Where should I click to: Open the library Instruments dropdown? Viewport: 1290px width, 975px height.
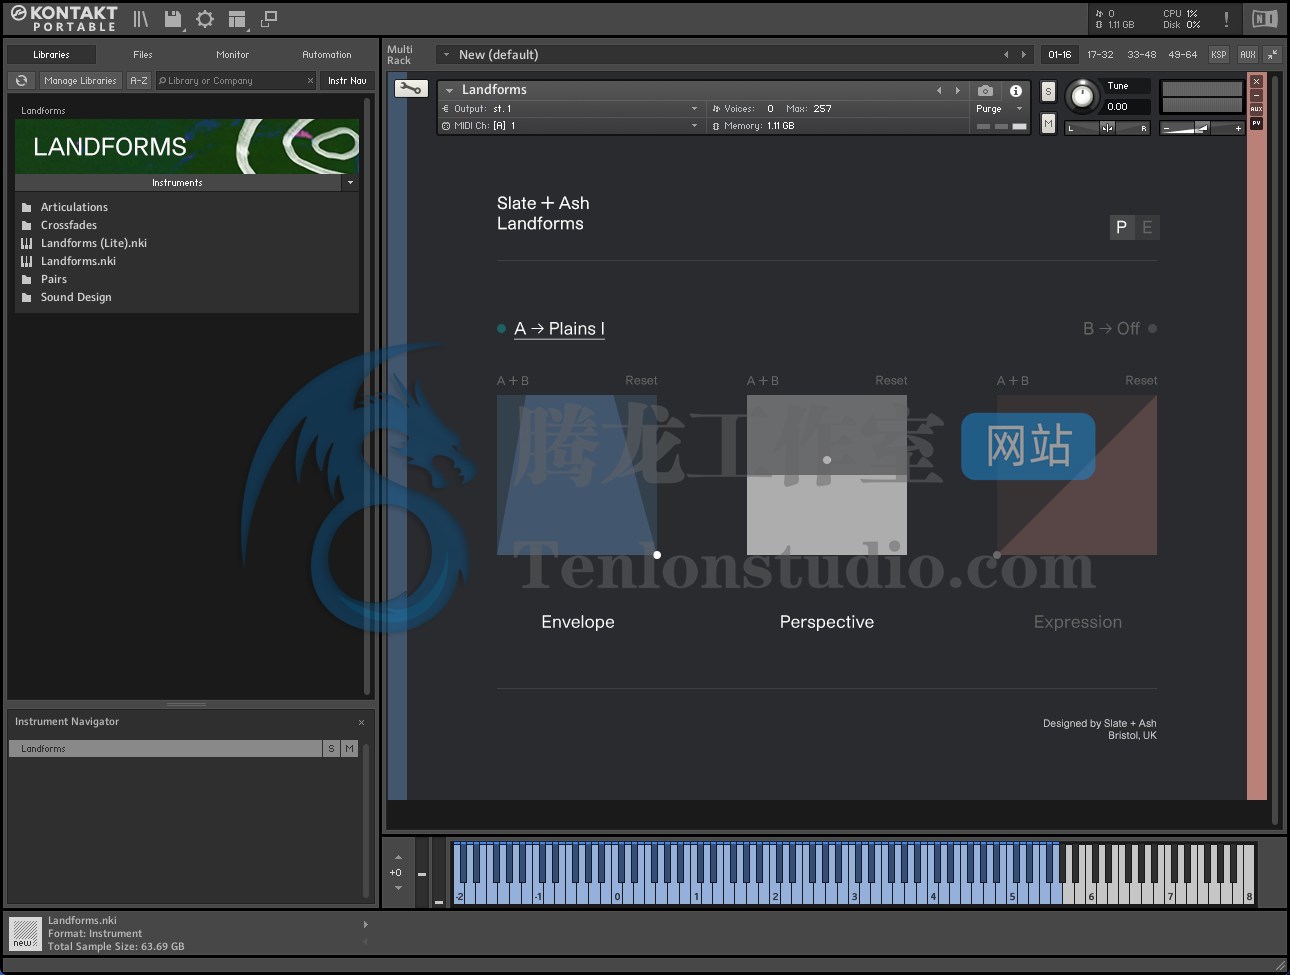[350, 183]
